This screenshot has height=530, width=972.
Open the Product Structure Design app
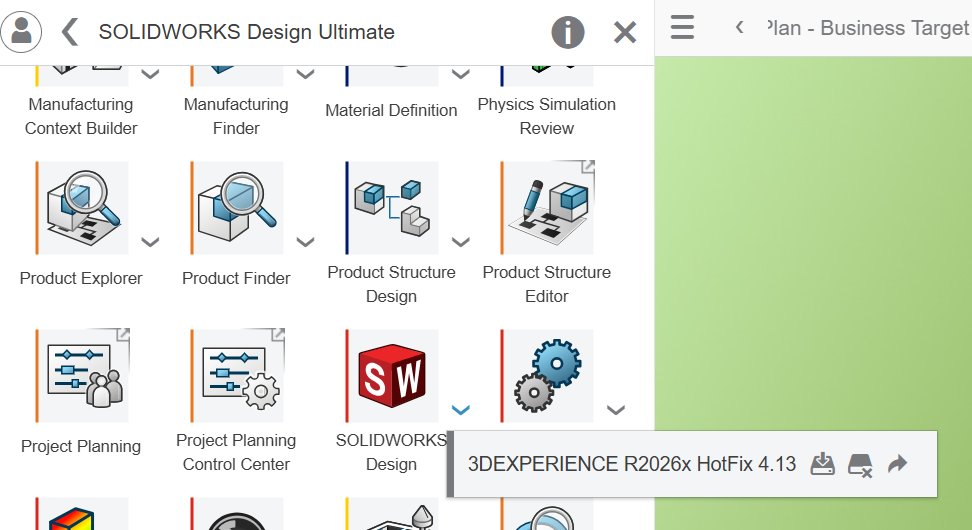point(392,208)
